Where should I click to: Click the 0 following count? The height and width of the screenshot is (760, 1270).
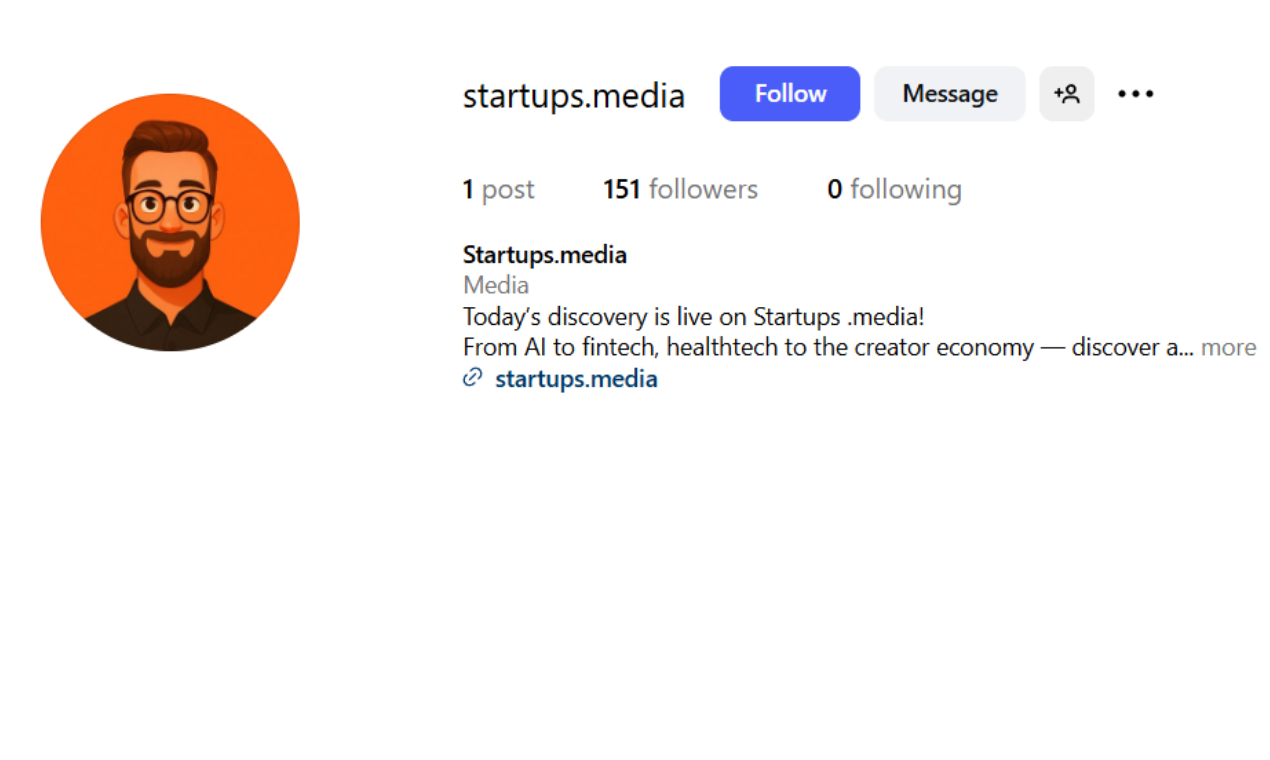894,189
